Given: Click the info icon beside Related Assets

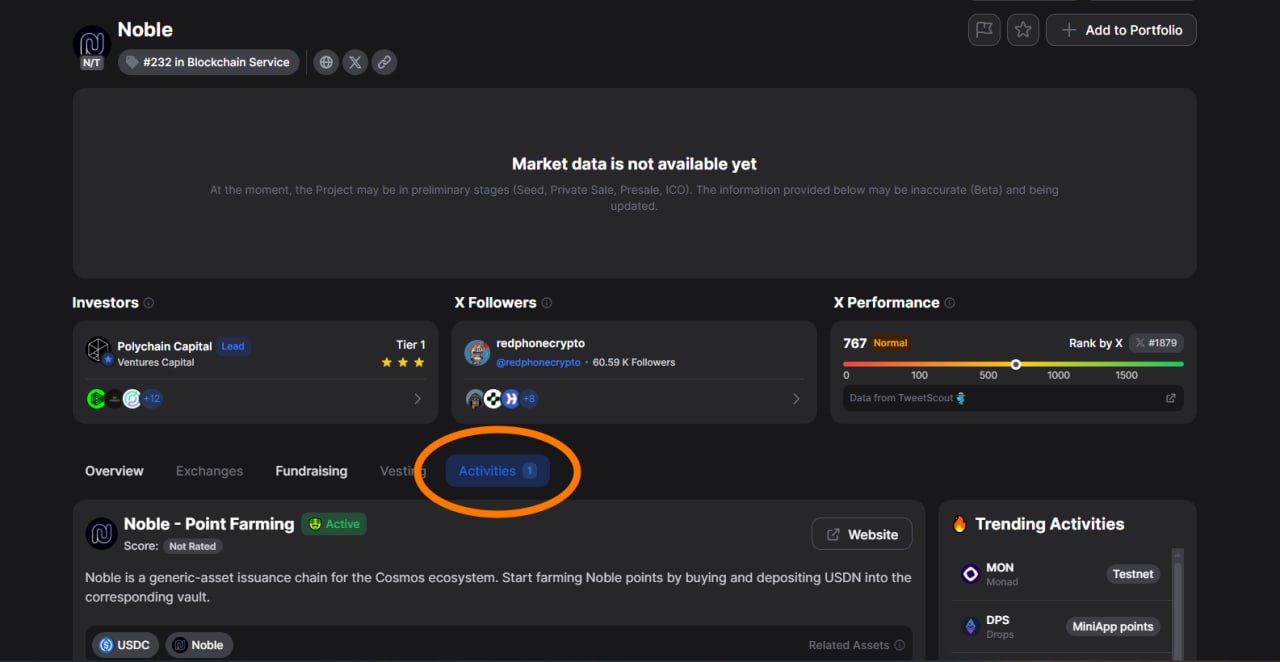Looking at the screenshot, I should click(900, 646).
